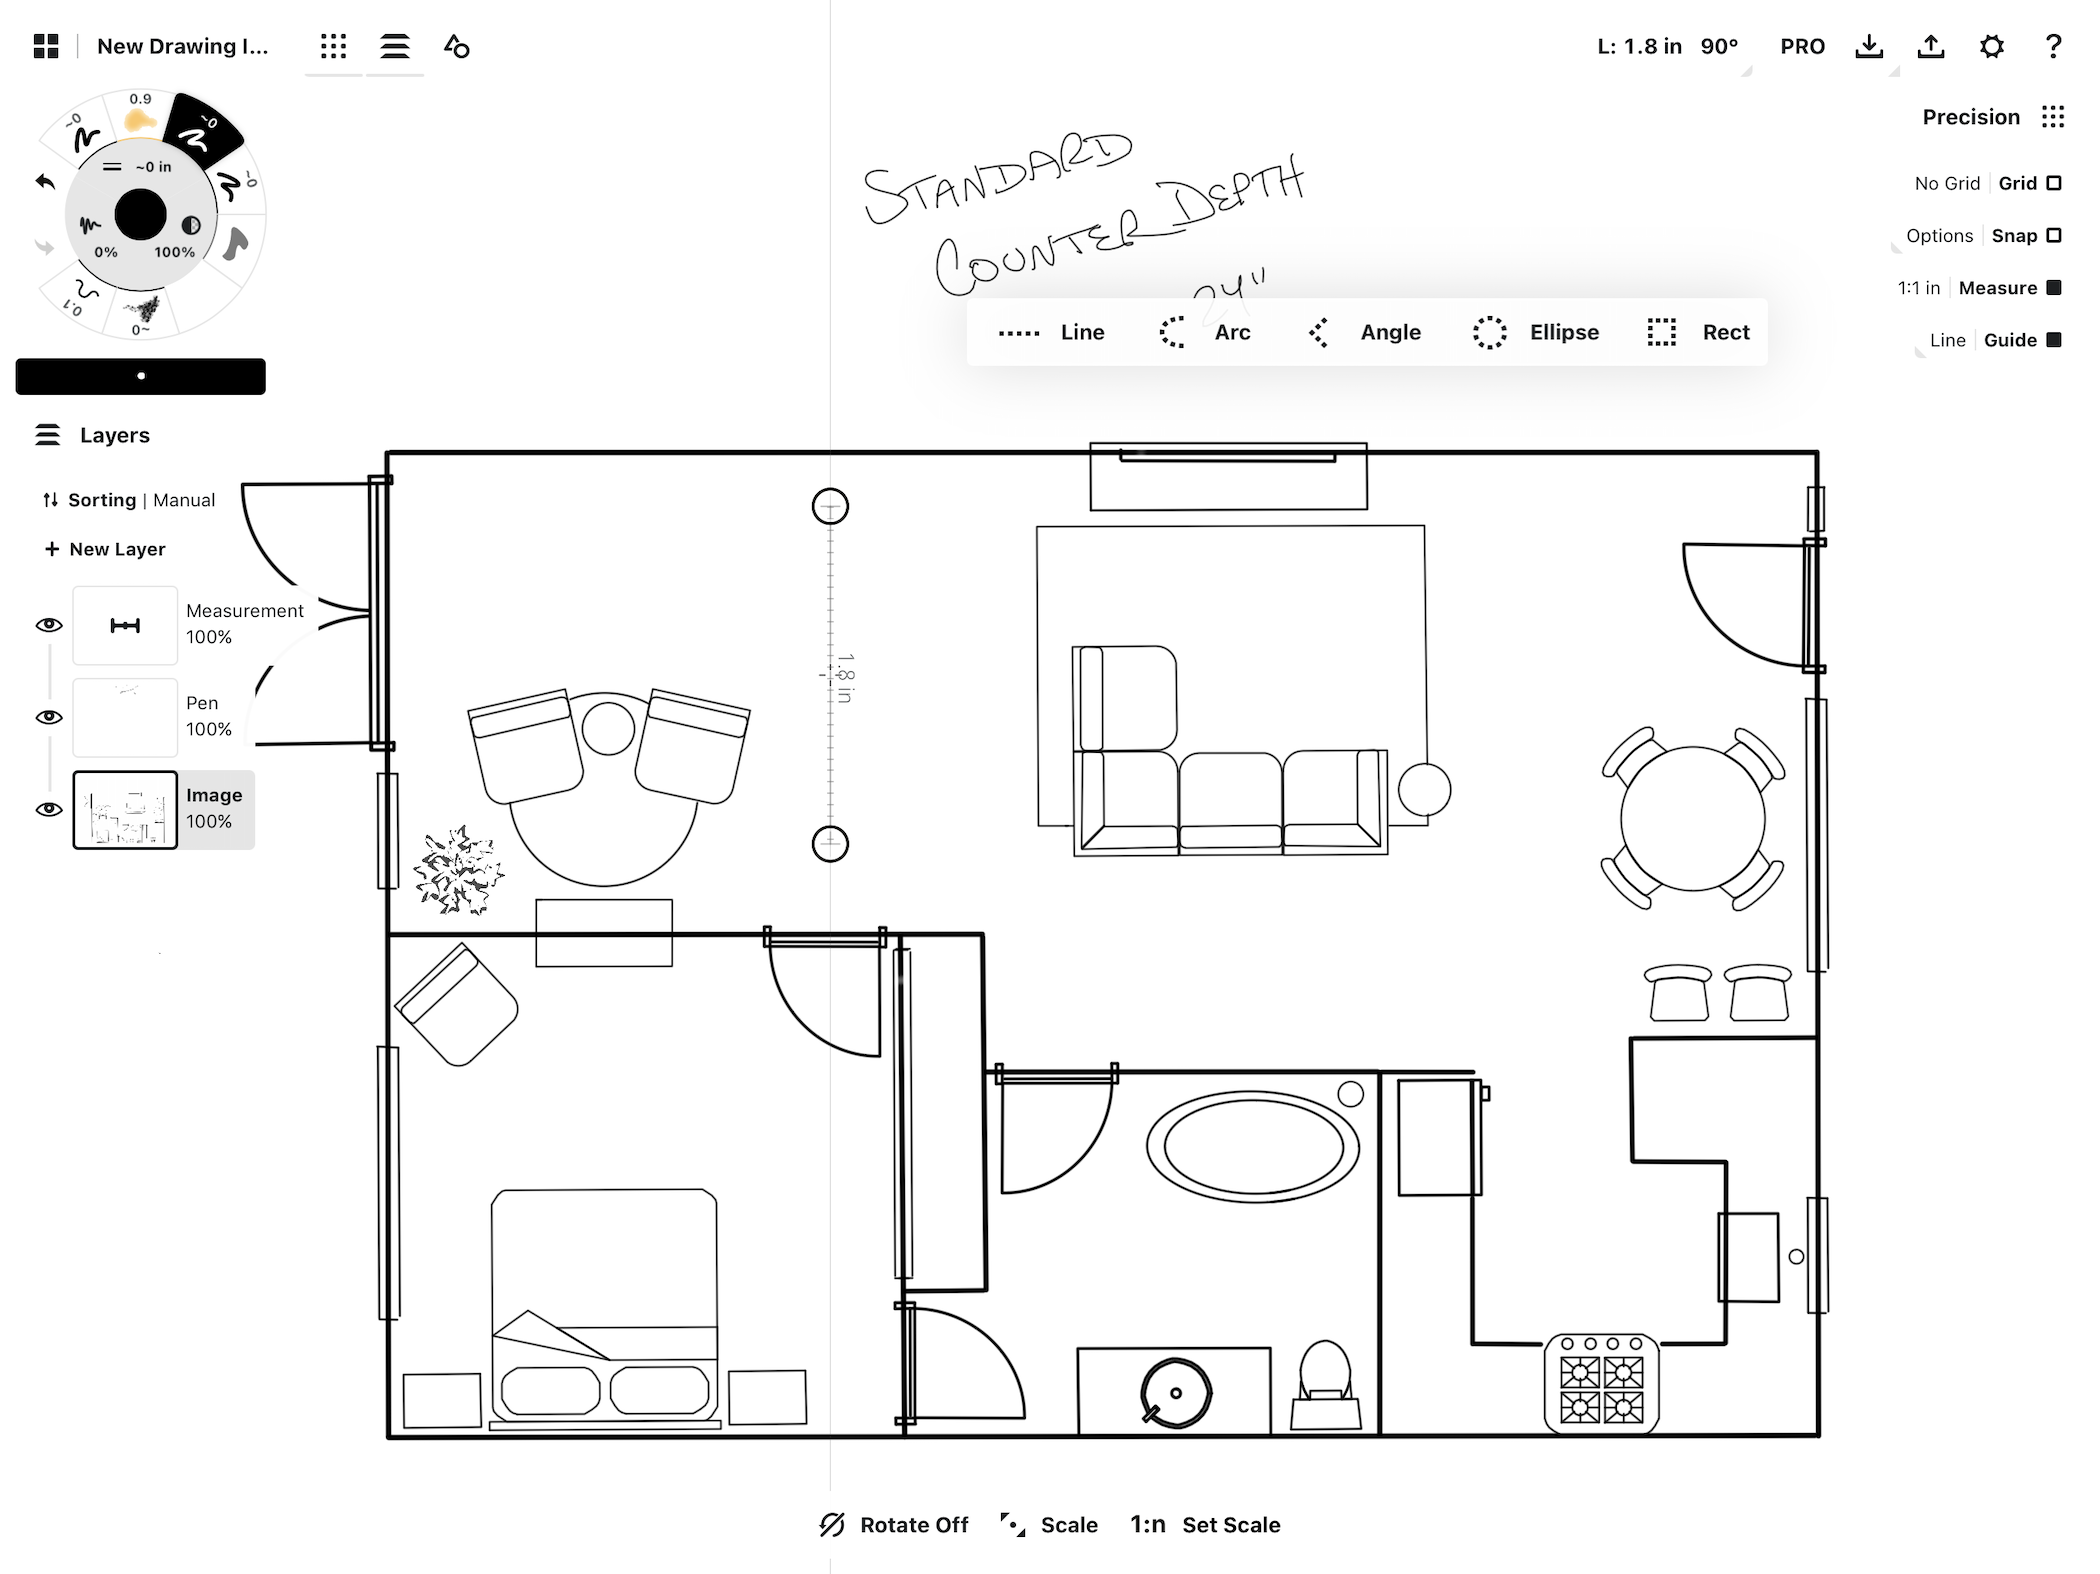Viewport: 2100px width, 1574px height.
Task: Select the Line precision tool
Action: point(1052,332)
